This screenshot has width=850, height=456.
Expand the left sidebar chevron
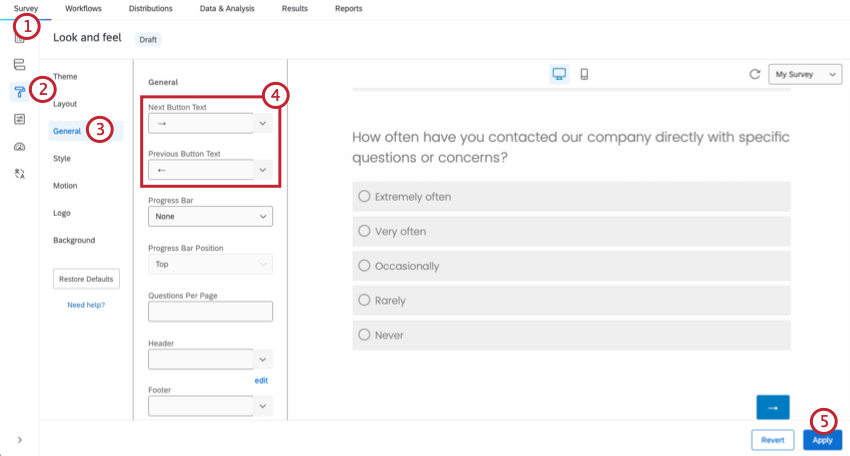pos(19,439)
